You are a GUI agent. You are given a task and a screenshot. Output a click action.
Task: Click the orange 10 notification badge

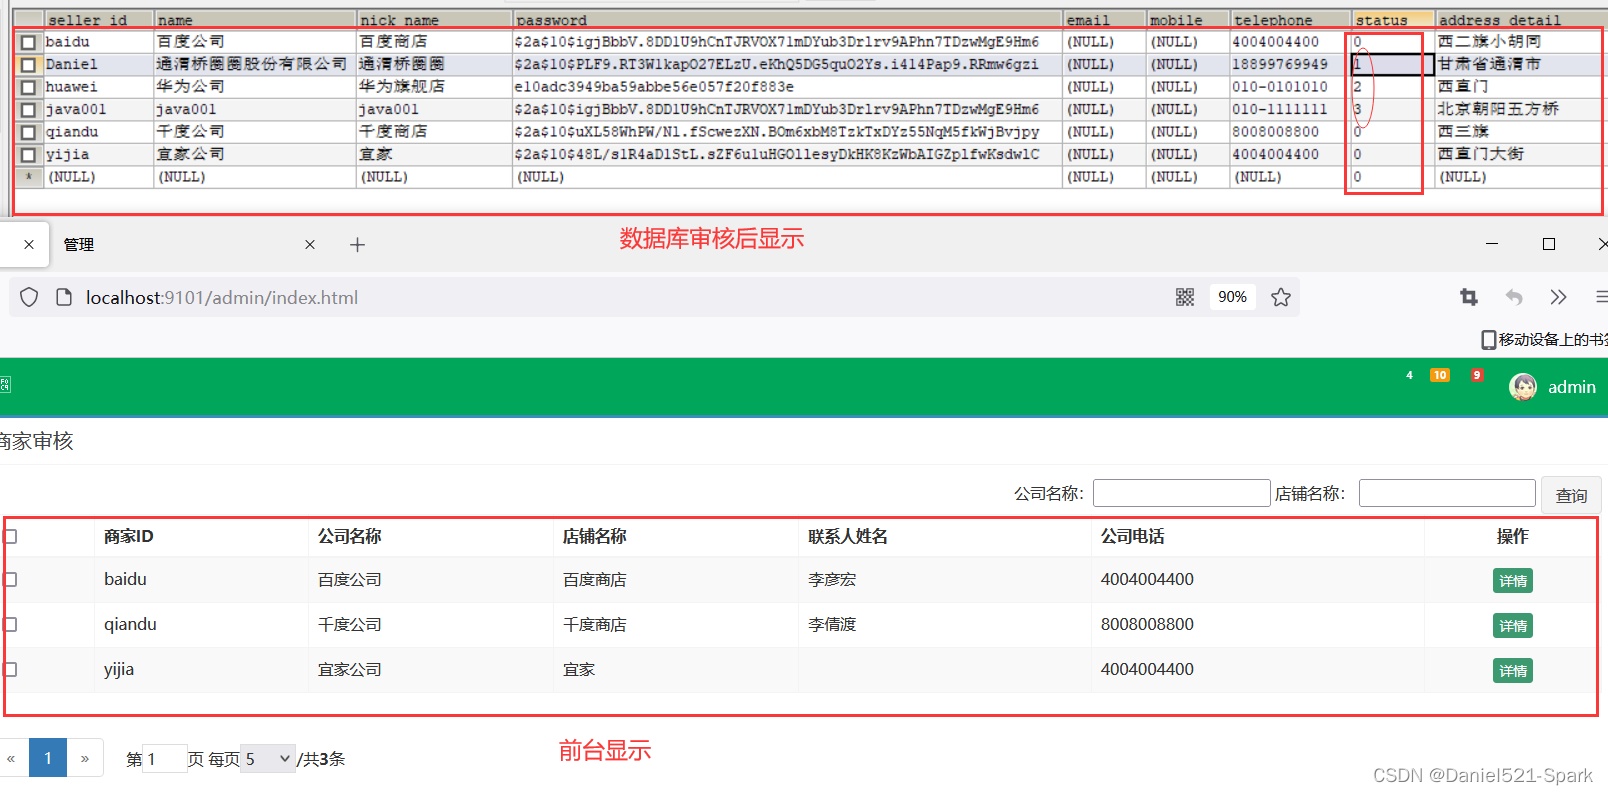click(x=1440, y=375)
